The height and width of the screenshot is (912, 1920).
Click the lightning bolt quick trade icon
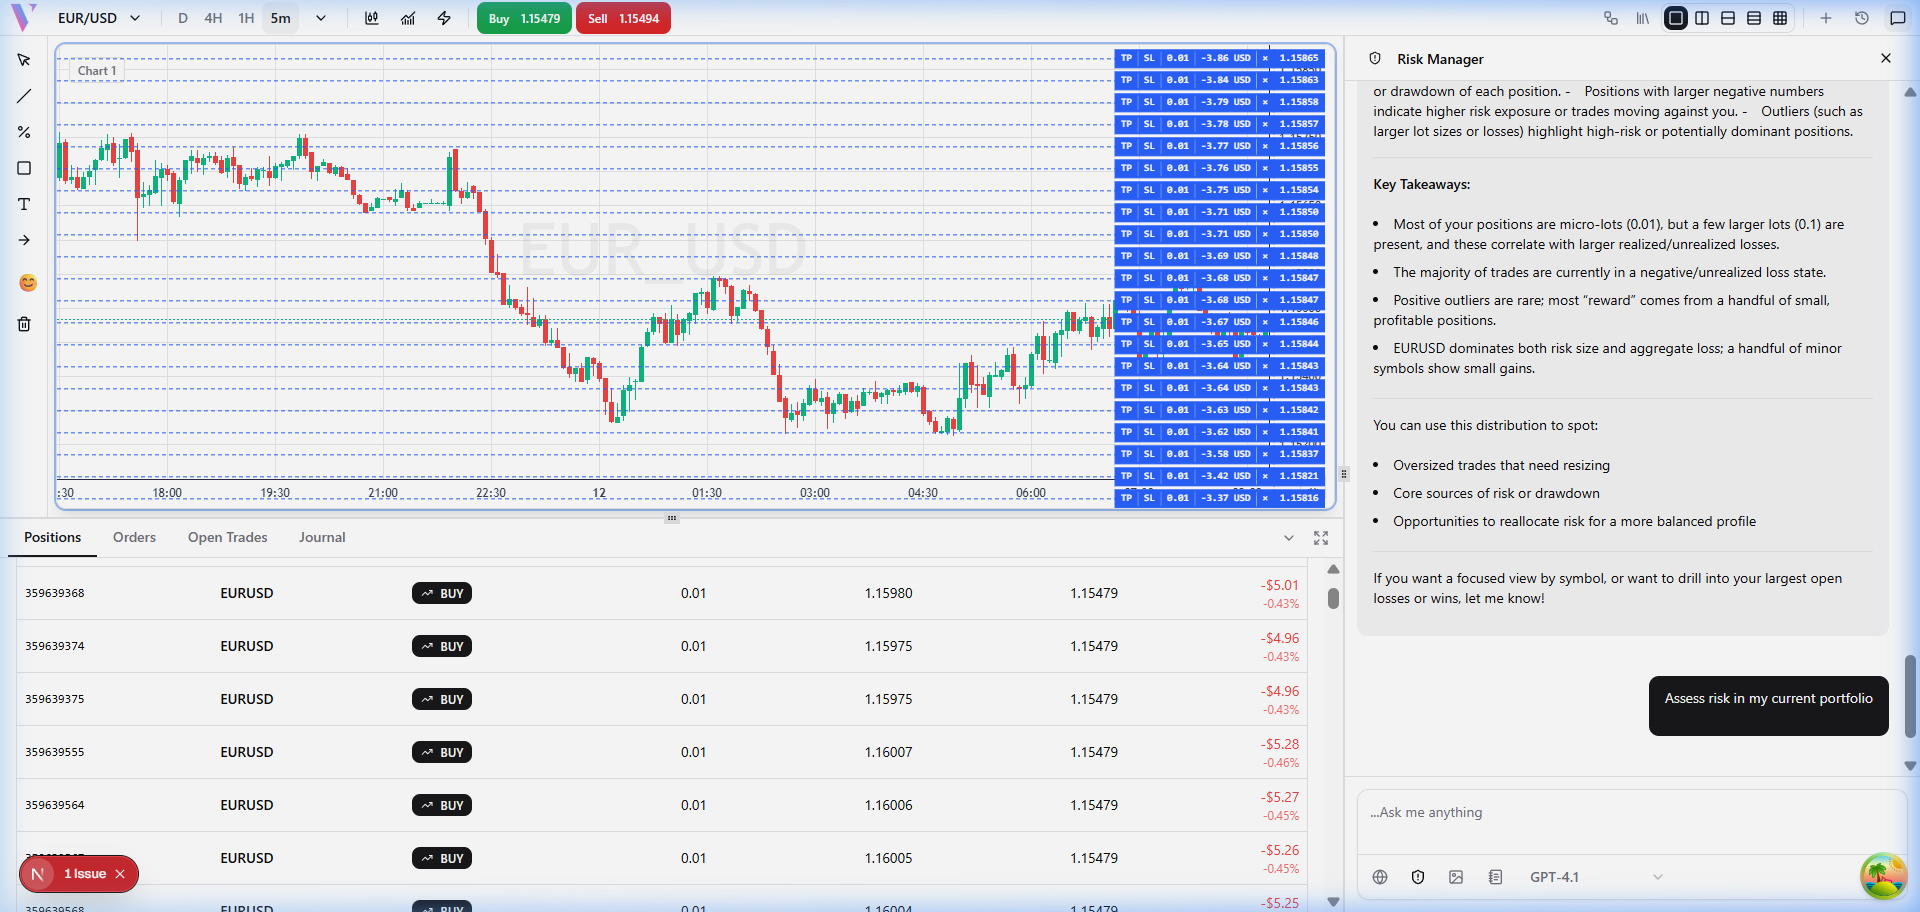444,18
